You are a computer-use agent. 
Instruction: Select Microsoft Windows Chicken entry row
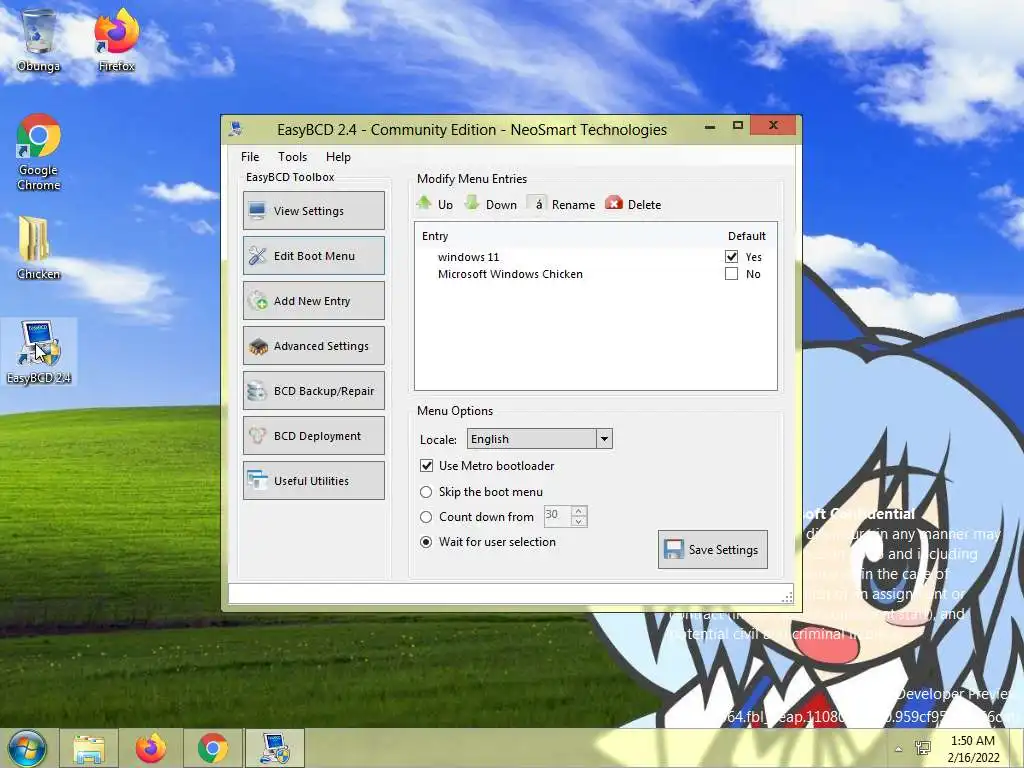point(596,274)
